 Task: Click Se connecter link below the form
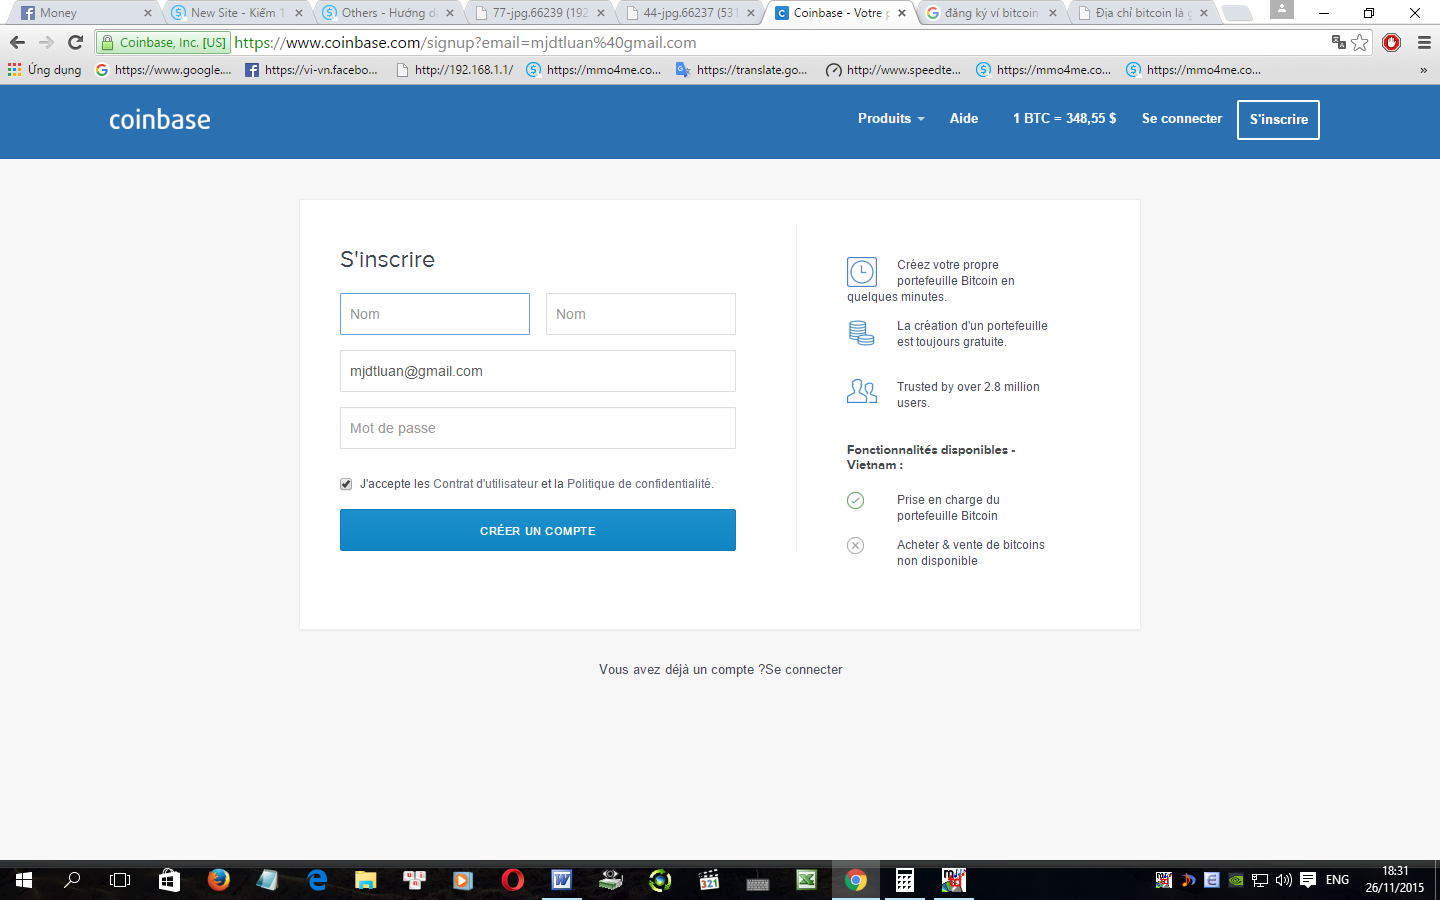click(x=804, y=670)
